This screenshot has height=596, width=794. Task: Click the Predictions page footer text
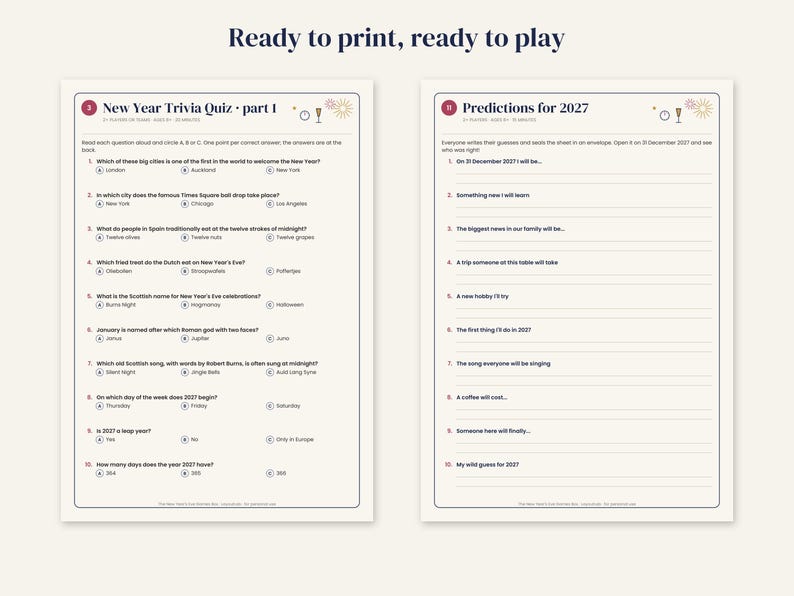click(x=577, y=504)
